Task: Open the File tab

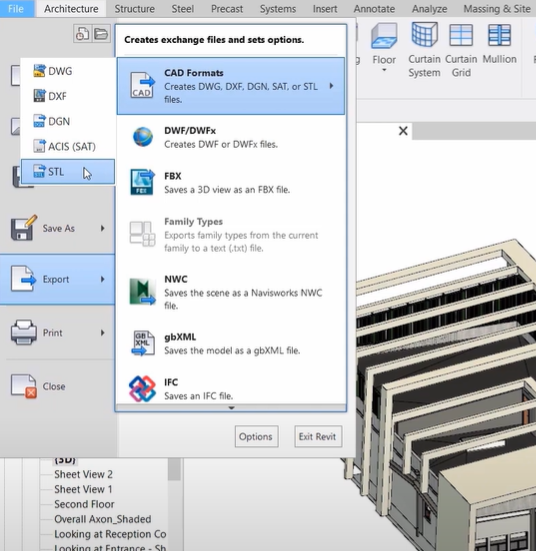Action: (x=16, y=8)
